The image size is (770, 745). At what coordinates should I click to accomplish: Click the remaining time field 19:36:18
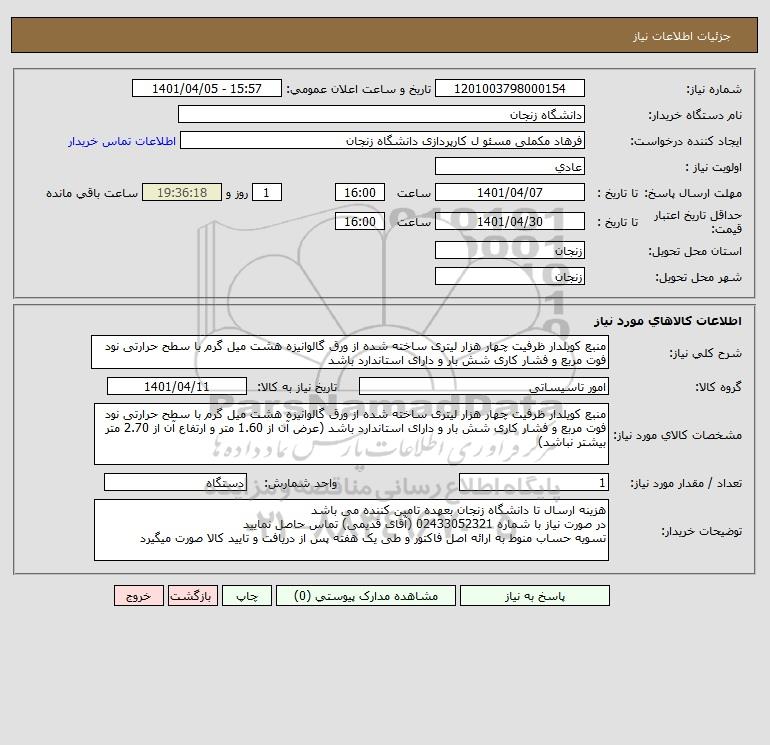click(182, 193)
